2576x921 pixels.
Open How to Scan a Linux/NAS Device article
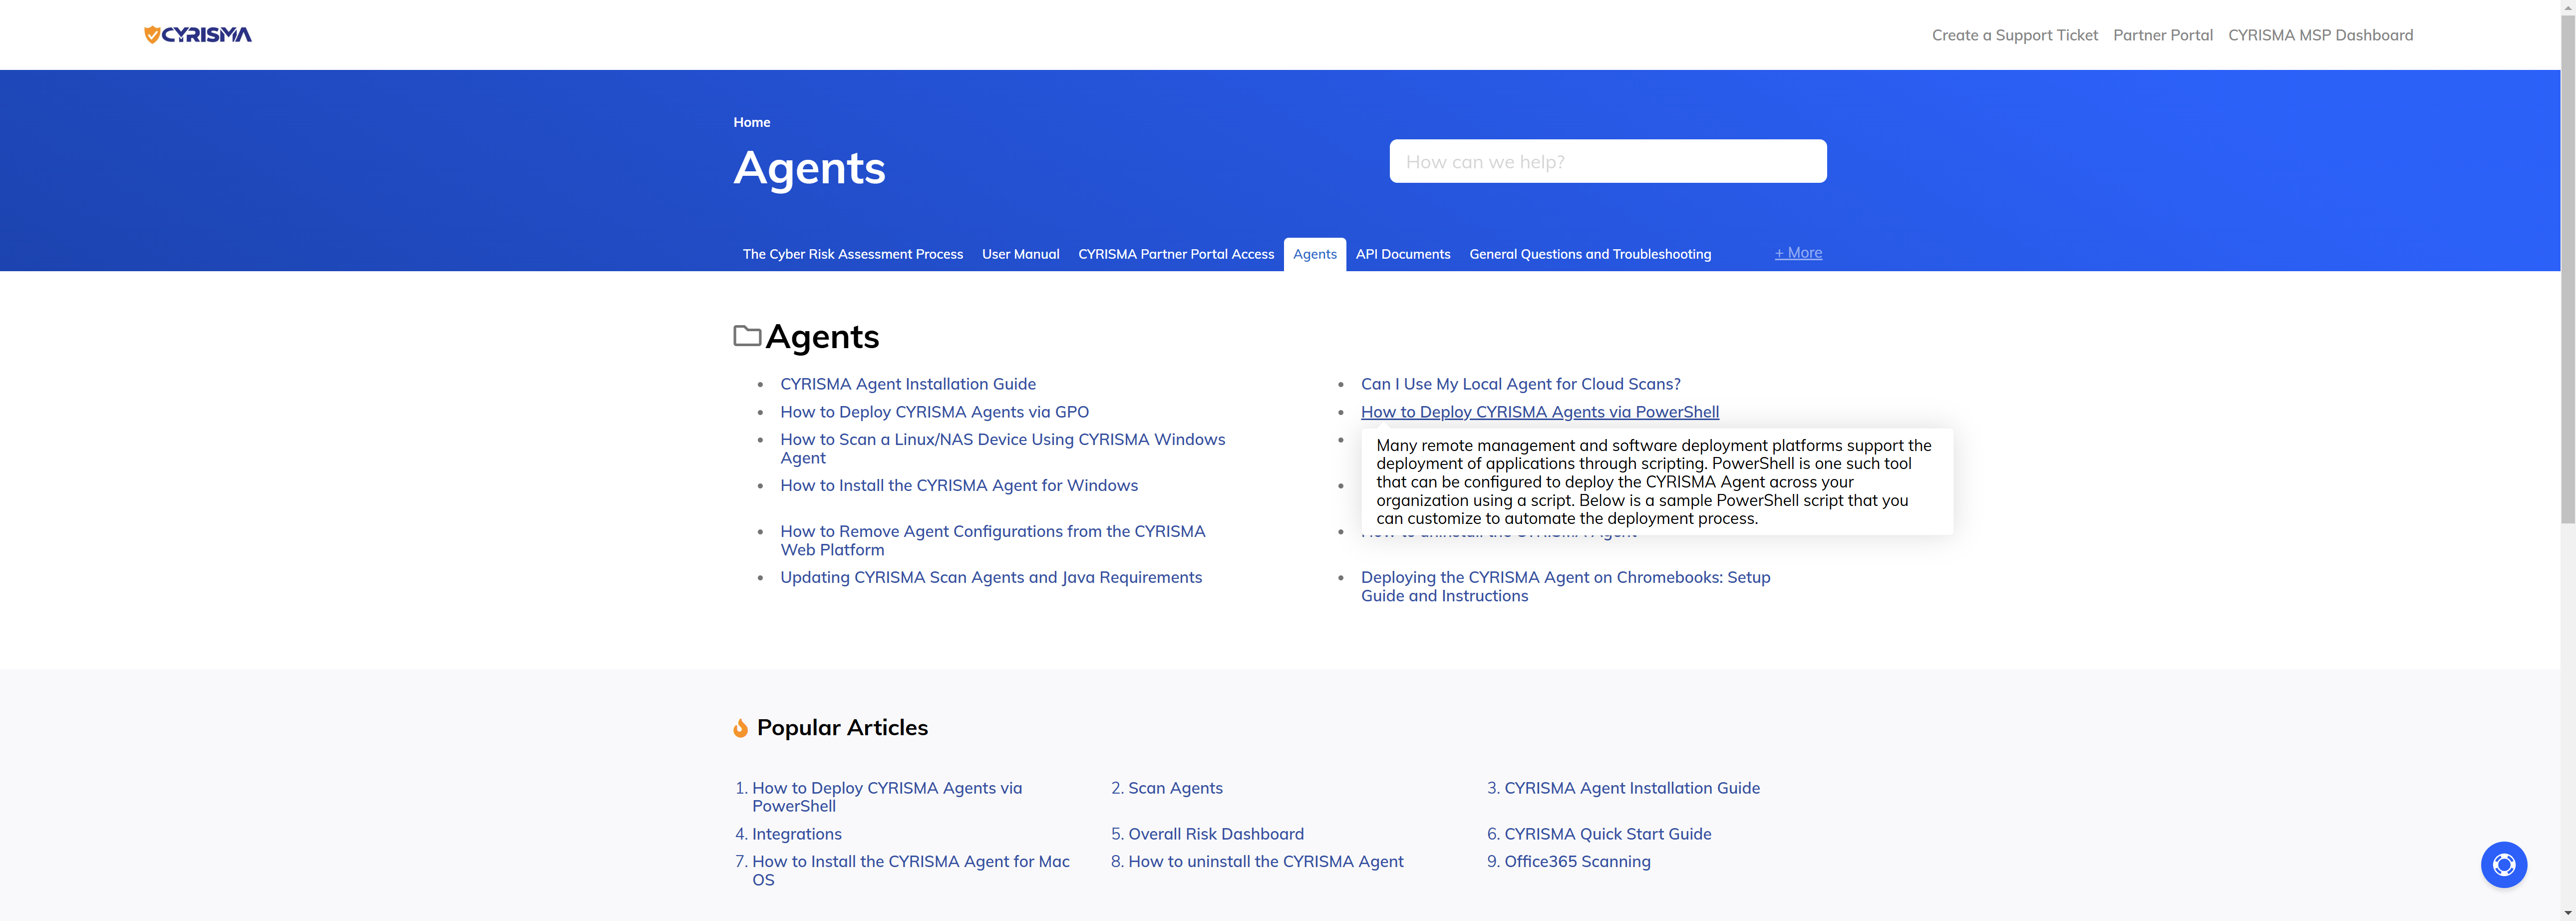click(x=1002, y=448)
